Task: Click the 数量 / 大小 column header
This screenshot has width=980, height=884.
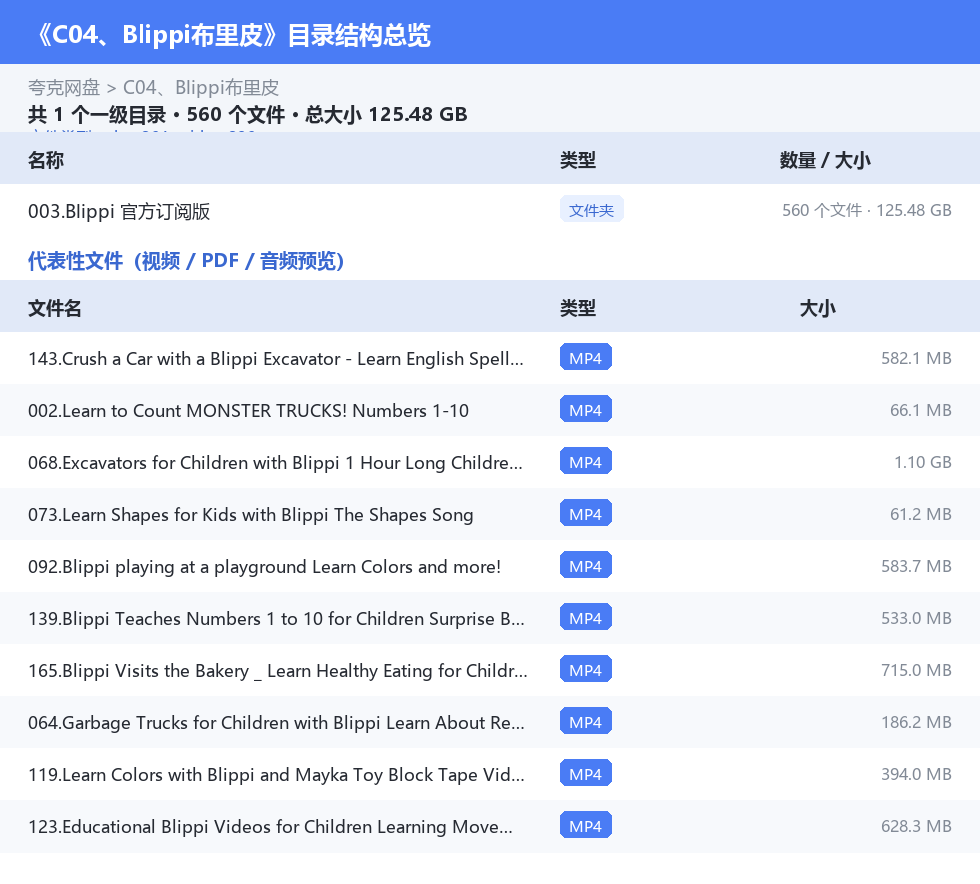Action: (824, 160)
